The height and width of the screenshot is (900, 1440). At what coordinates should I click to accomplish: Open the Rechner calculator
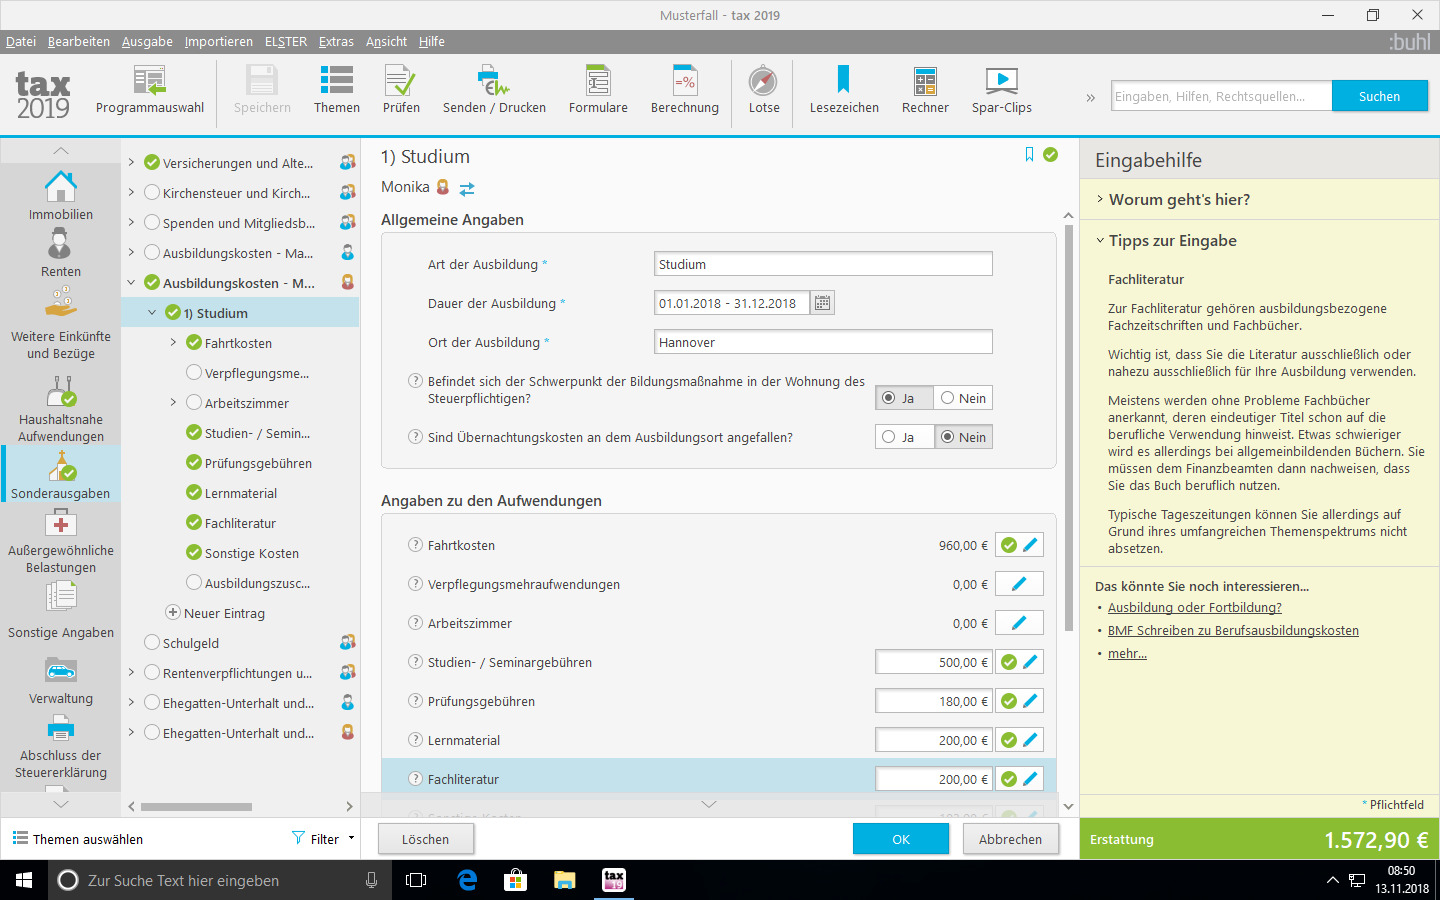(x=925, y=90)
